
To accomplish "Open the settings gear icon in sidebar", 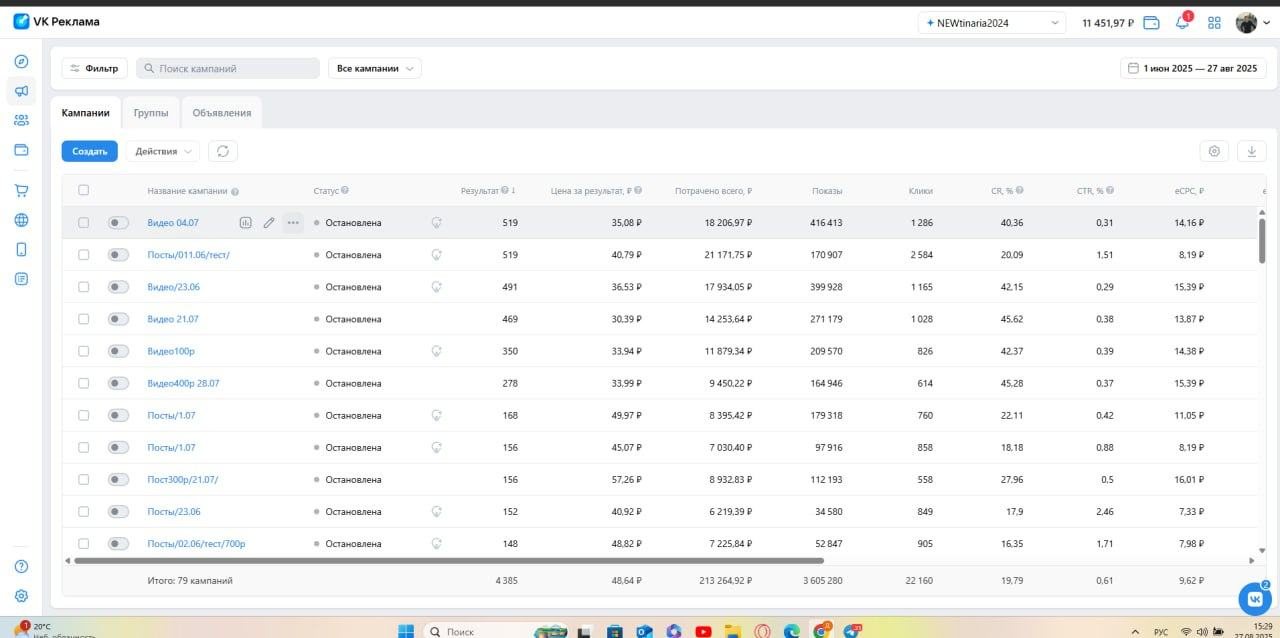I will tap(21, 596).
